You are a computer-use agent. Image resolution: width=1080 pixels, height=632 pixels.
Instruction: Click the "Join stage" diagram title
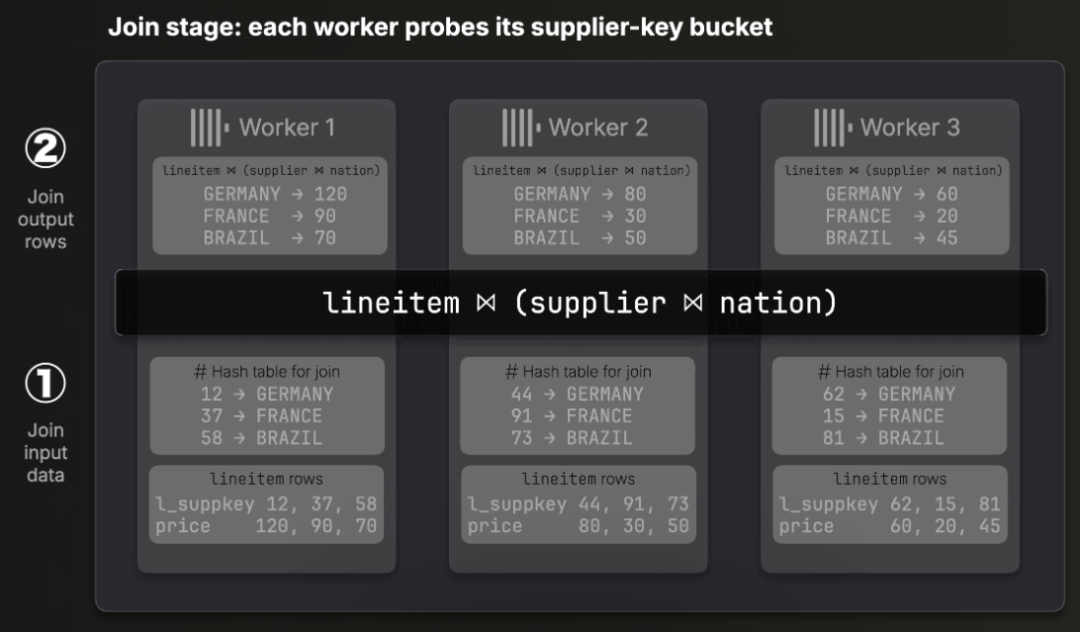[x=440, y=27]
